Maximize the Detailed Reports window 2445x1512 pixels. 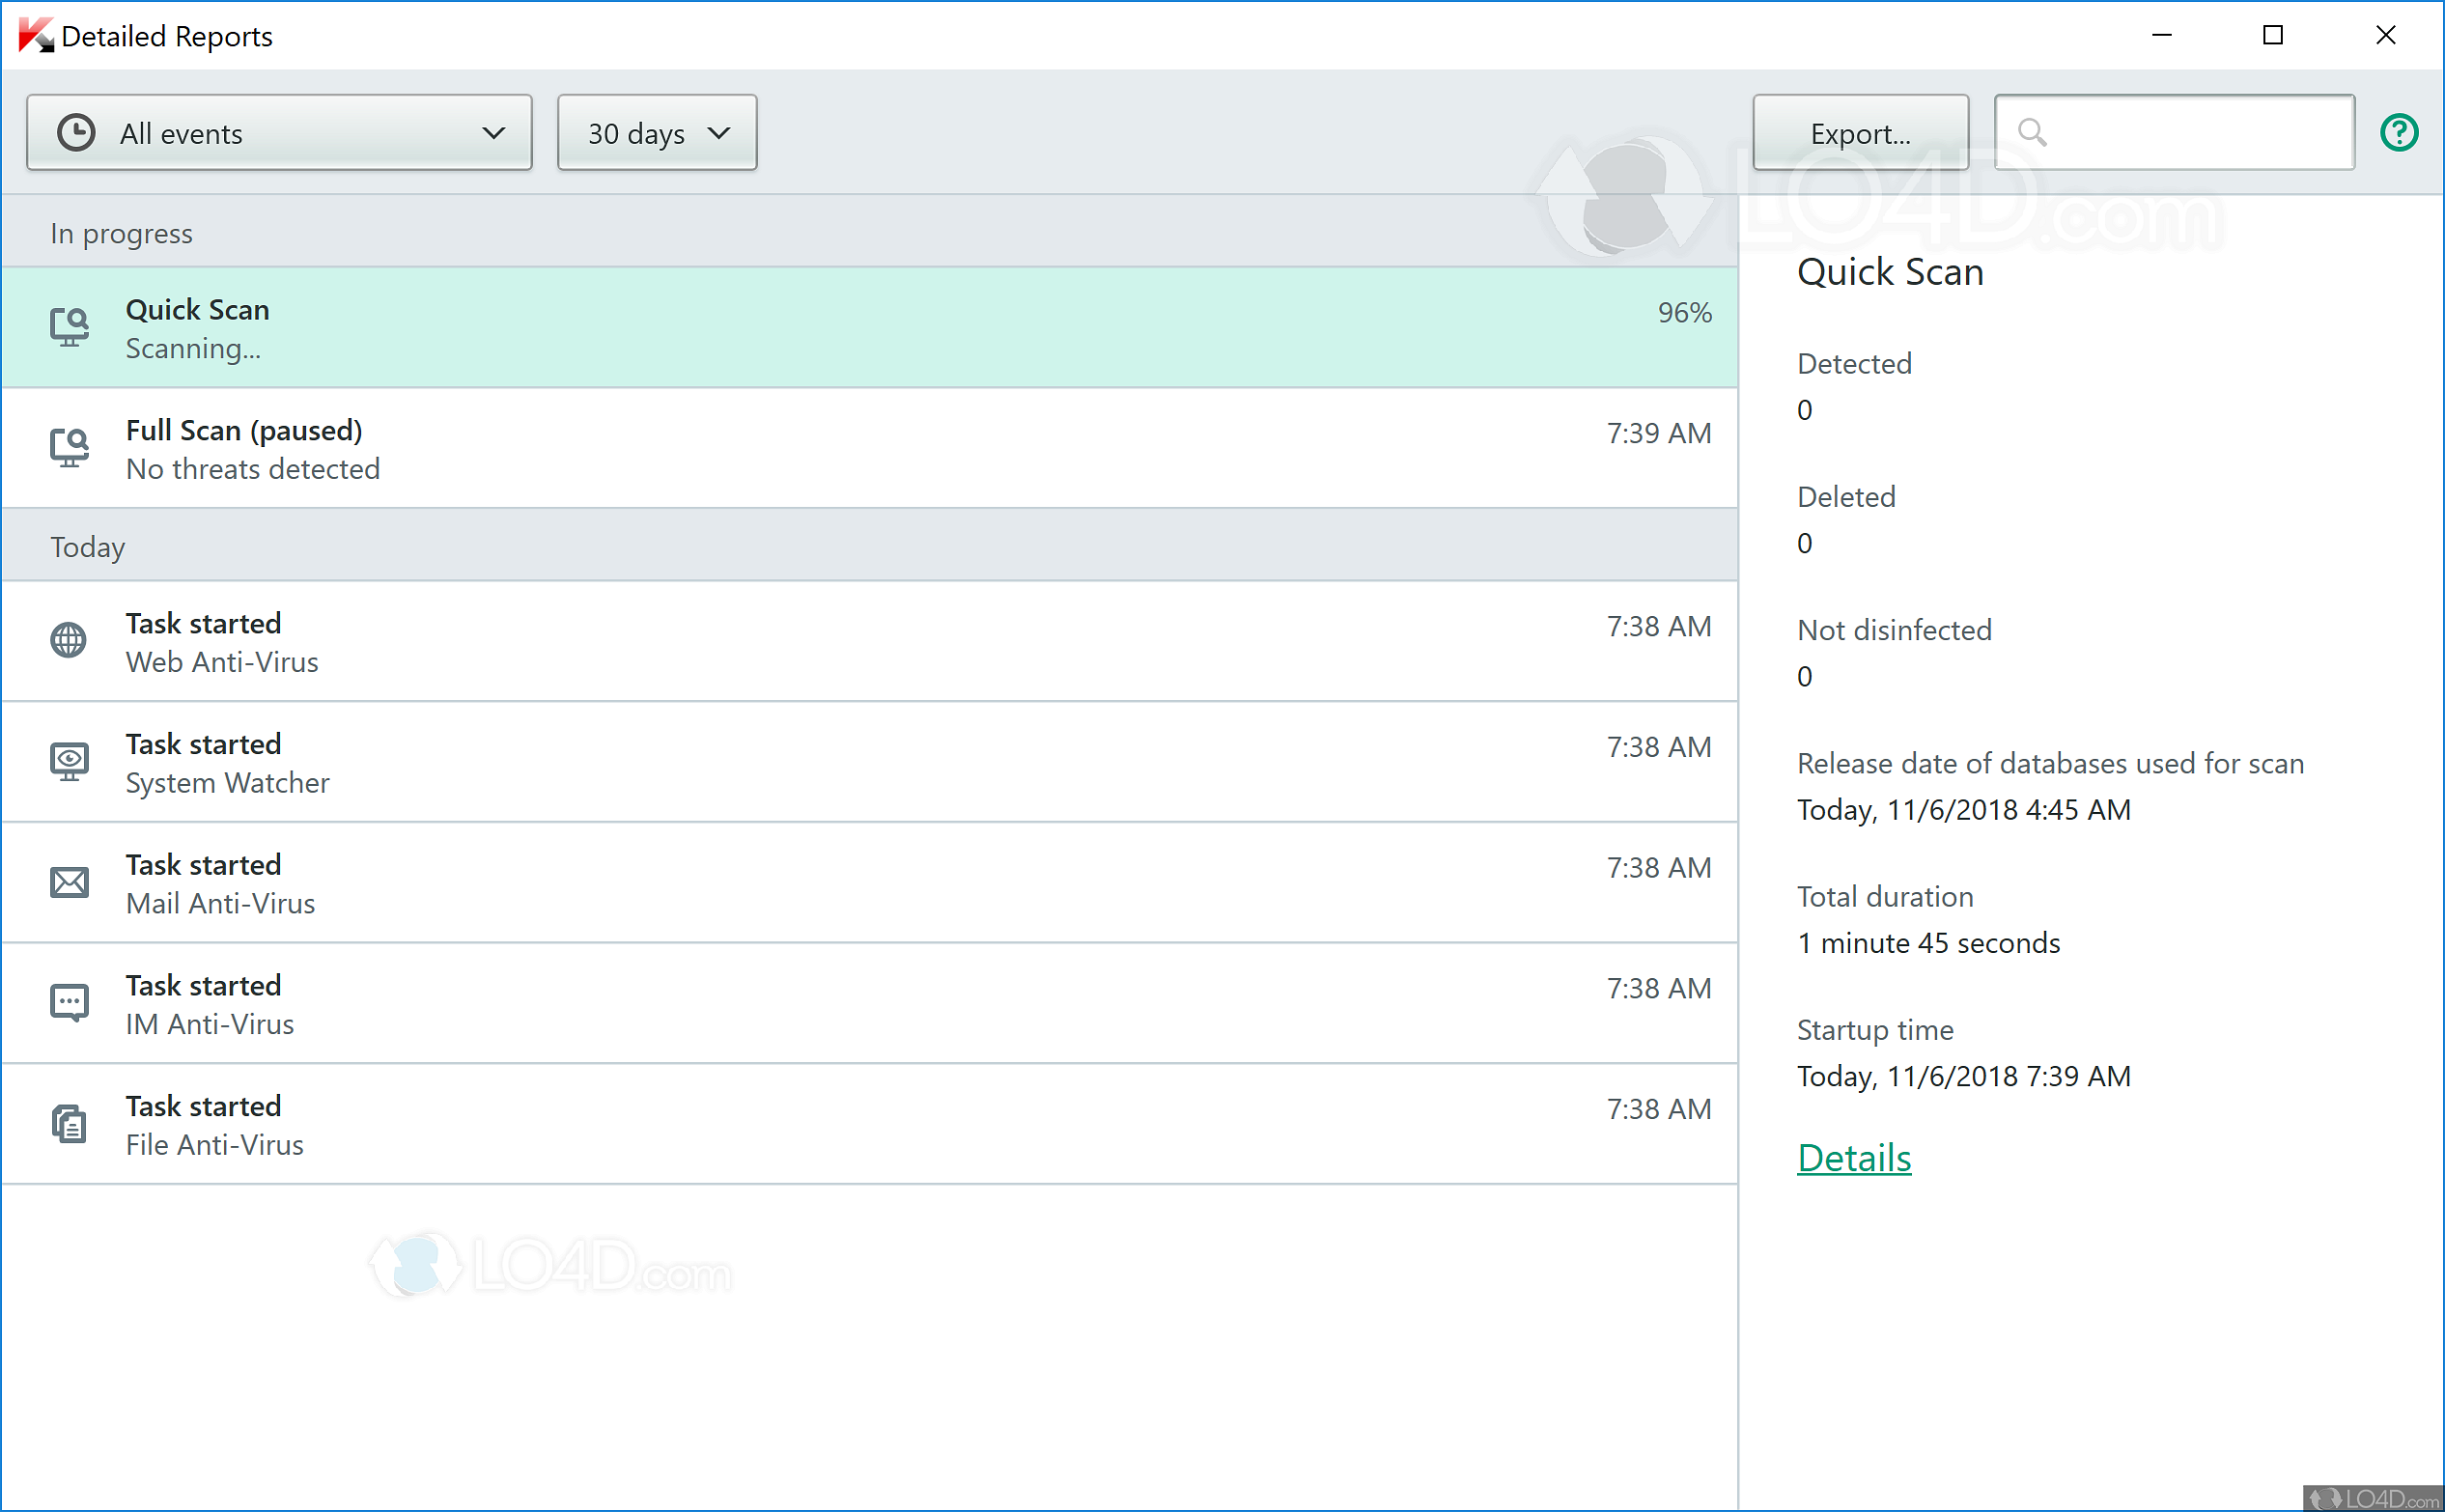(2273, 35)
